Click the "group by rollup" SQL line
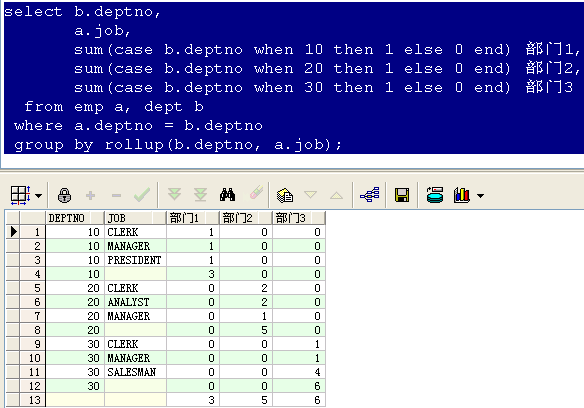The image size is (584, 408). pyautogui.click(x=178, y=145)
